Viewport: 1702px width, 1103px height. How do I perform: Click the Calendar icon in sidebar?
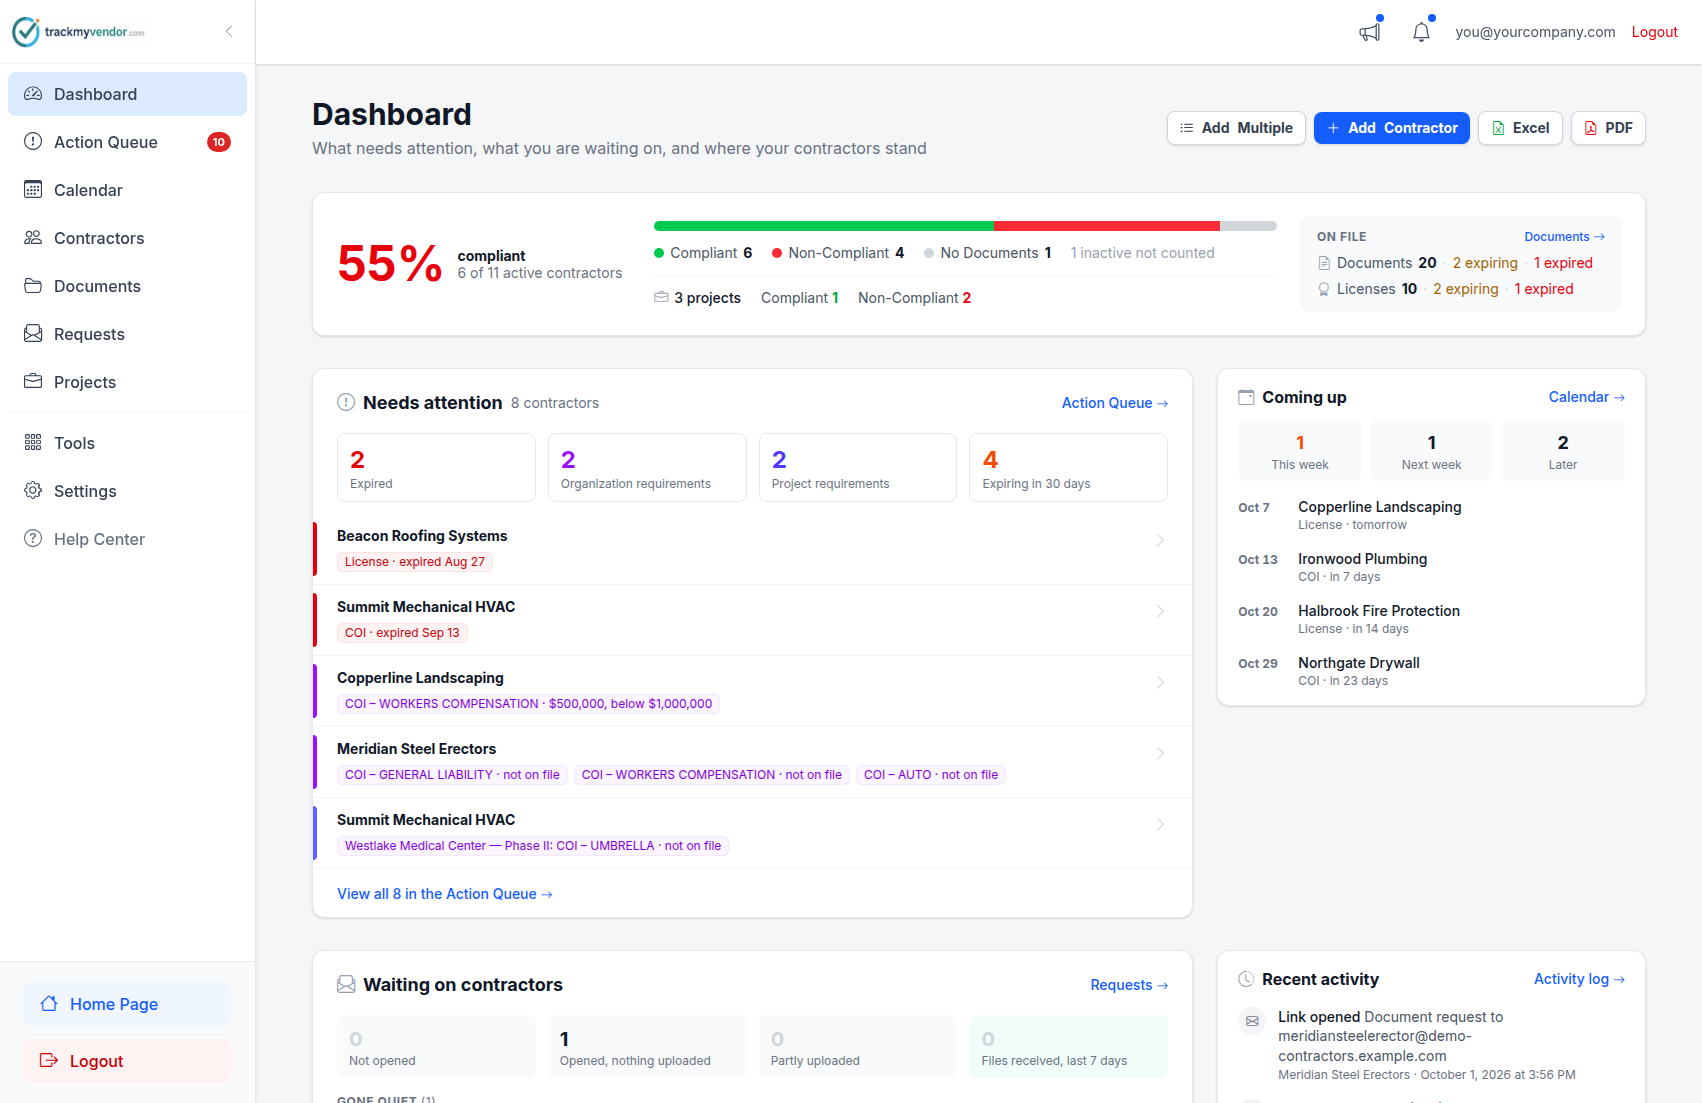coord(33,190)
